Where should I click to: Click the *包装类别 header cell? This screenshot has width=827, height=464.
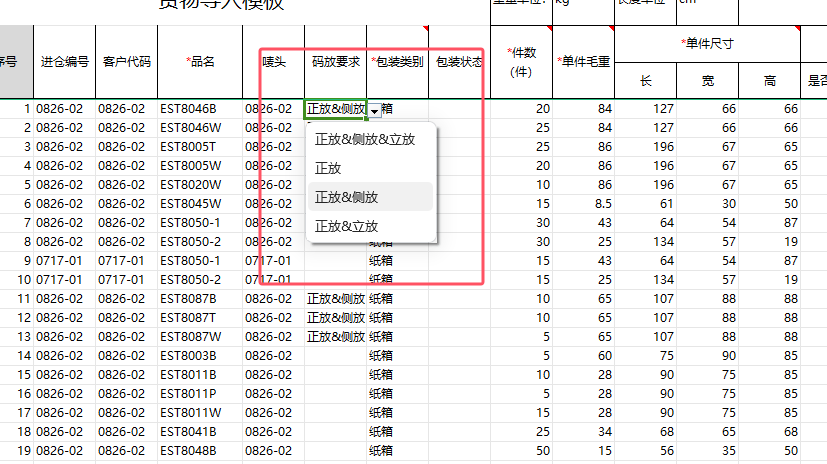point(398,62)
